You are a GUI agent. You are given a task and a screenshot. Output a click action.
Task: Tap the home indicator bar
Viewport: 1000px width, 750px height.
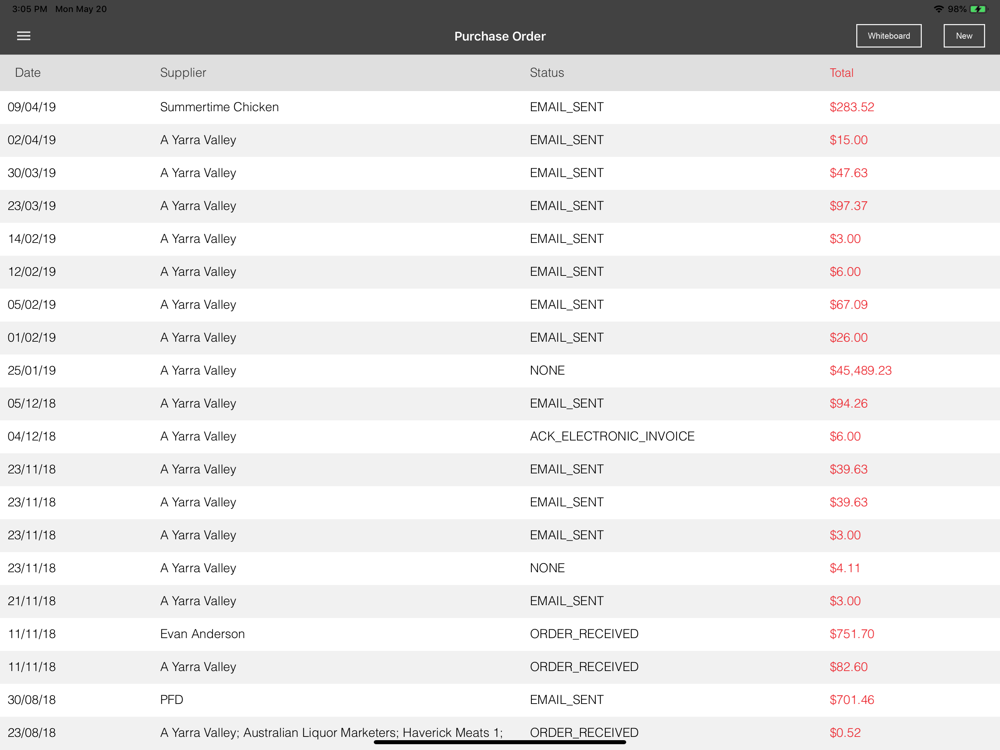pyautogui.click(x=500, y=742)
